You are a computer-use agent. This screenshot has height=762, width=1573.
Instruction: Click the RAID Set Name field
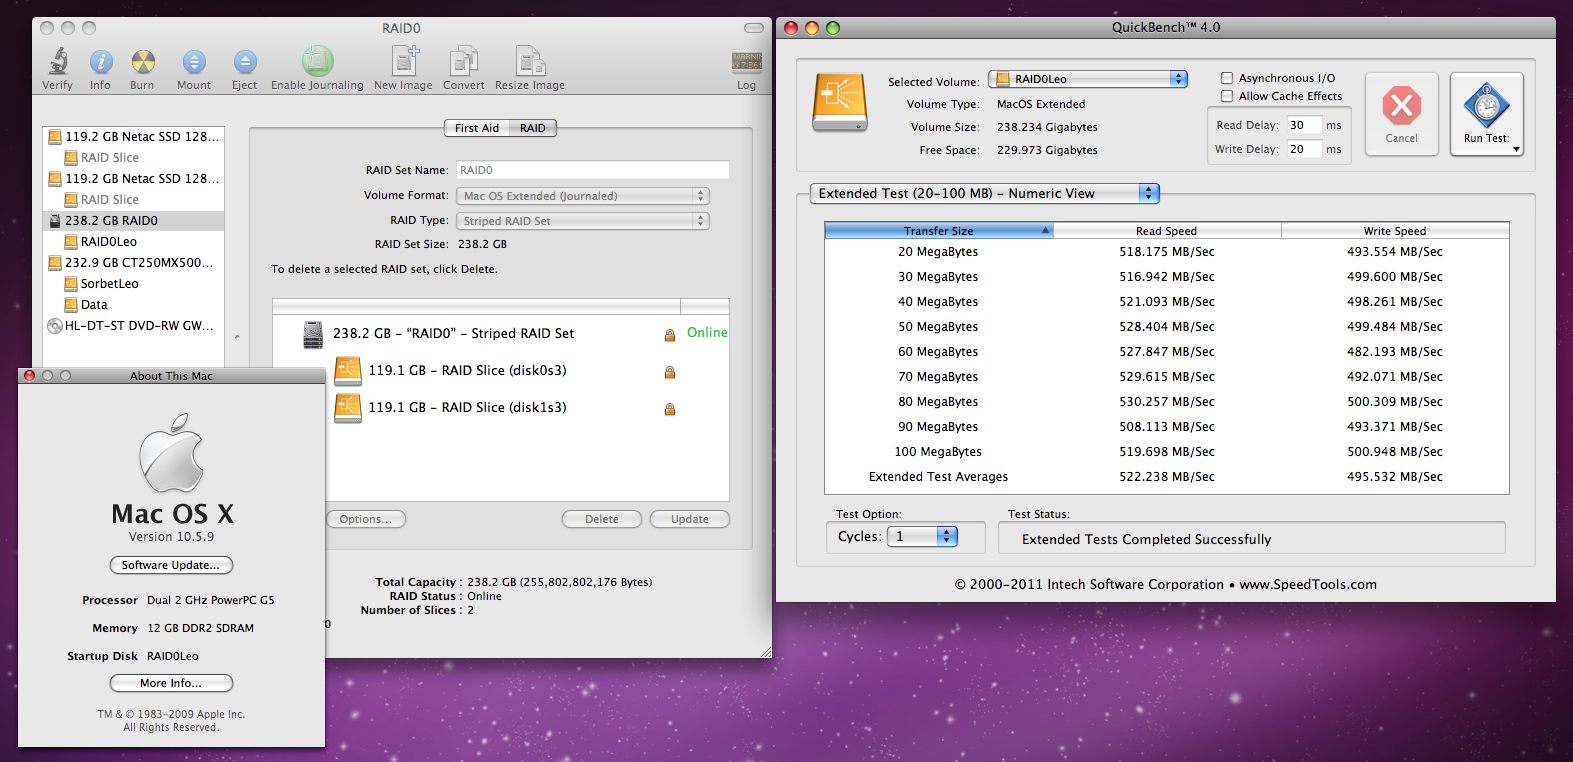click(x=593, y=170)
